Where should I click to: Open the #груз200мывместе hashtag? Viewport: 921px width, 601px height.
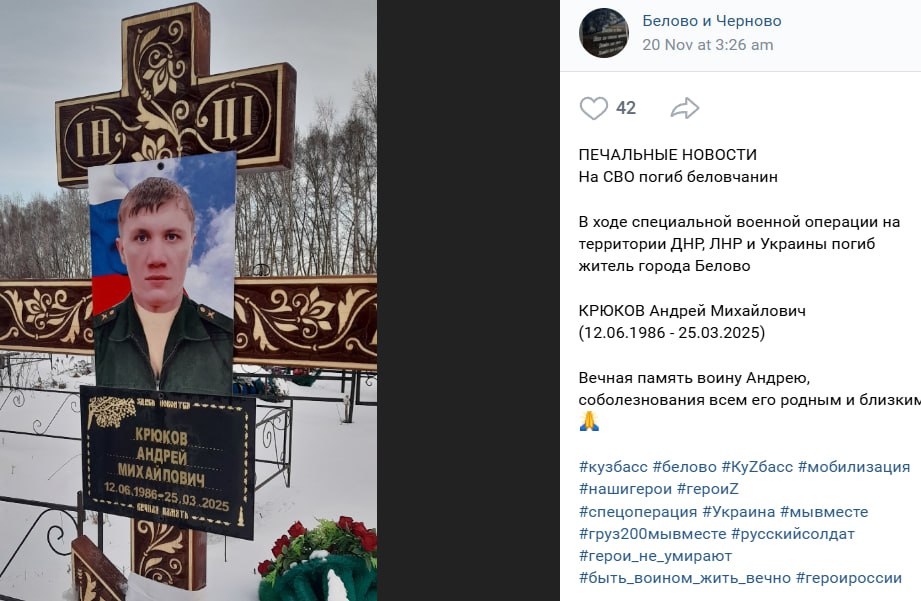[653, 534]
